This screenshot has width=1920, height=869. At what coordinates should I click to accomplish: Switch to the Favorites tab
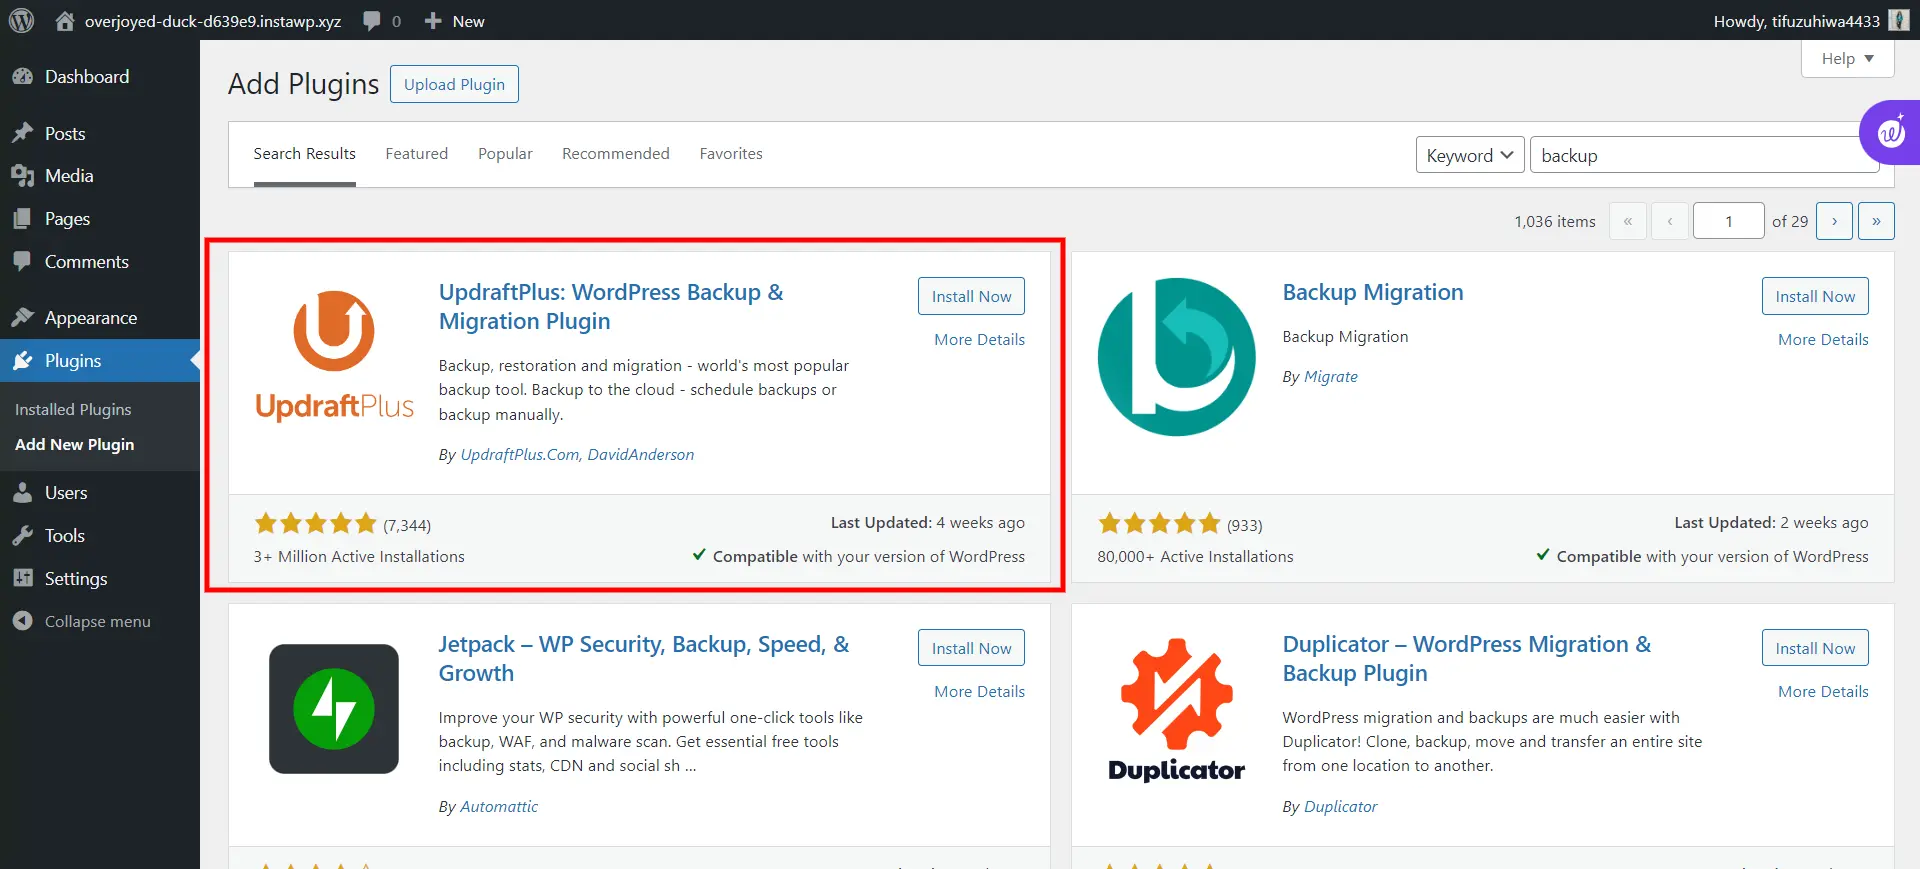731,154
